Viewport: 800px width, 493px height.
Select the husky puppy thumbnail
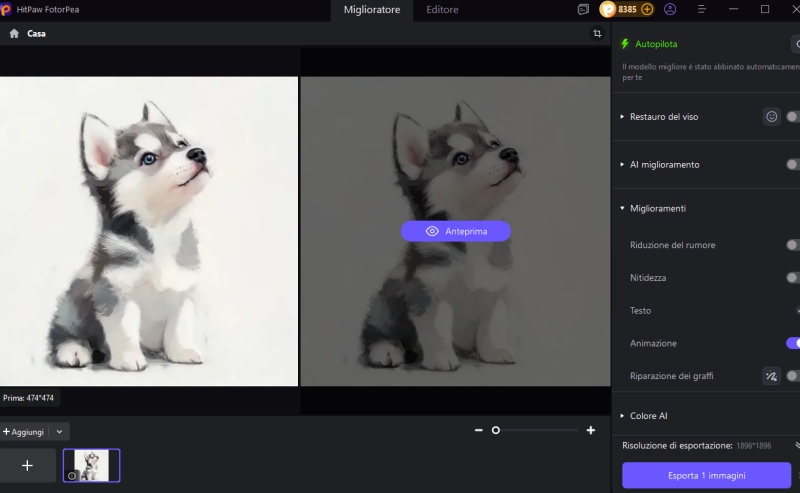pyautogui.click(x=91, y=465)
